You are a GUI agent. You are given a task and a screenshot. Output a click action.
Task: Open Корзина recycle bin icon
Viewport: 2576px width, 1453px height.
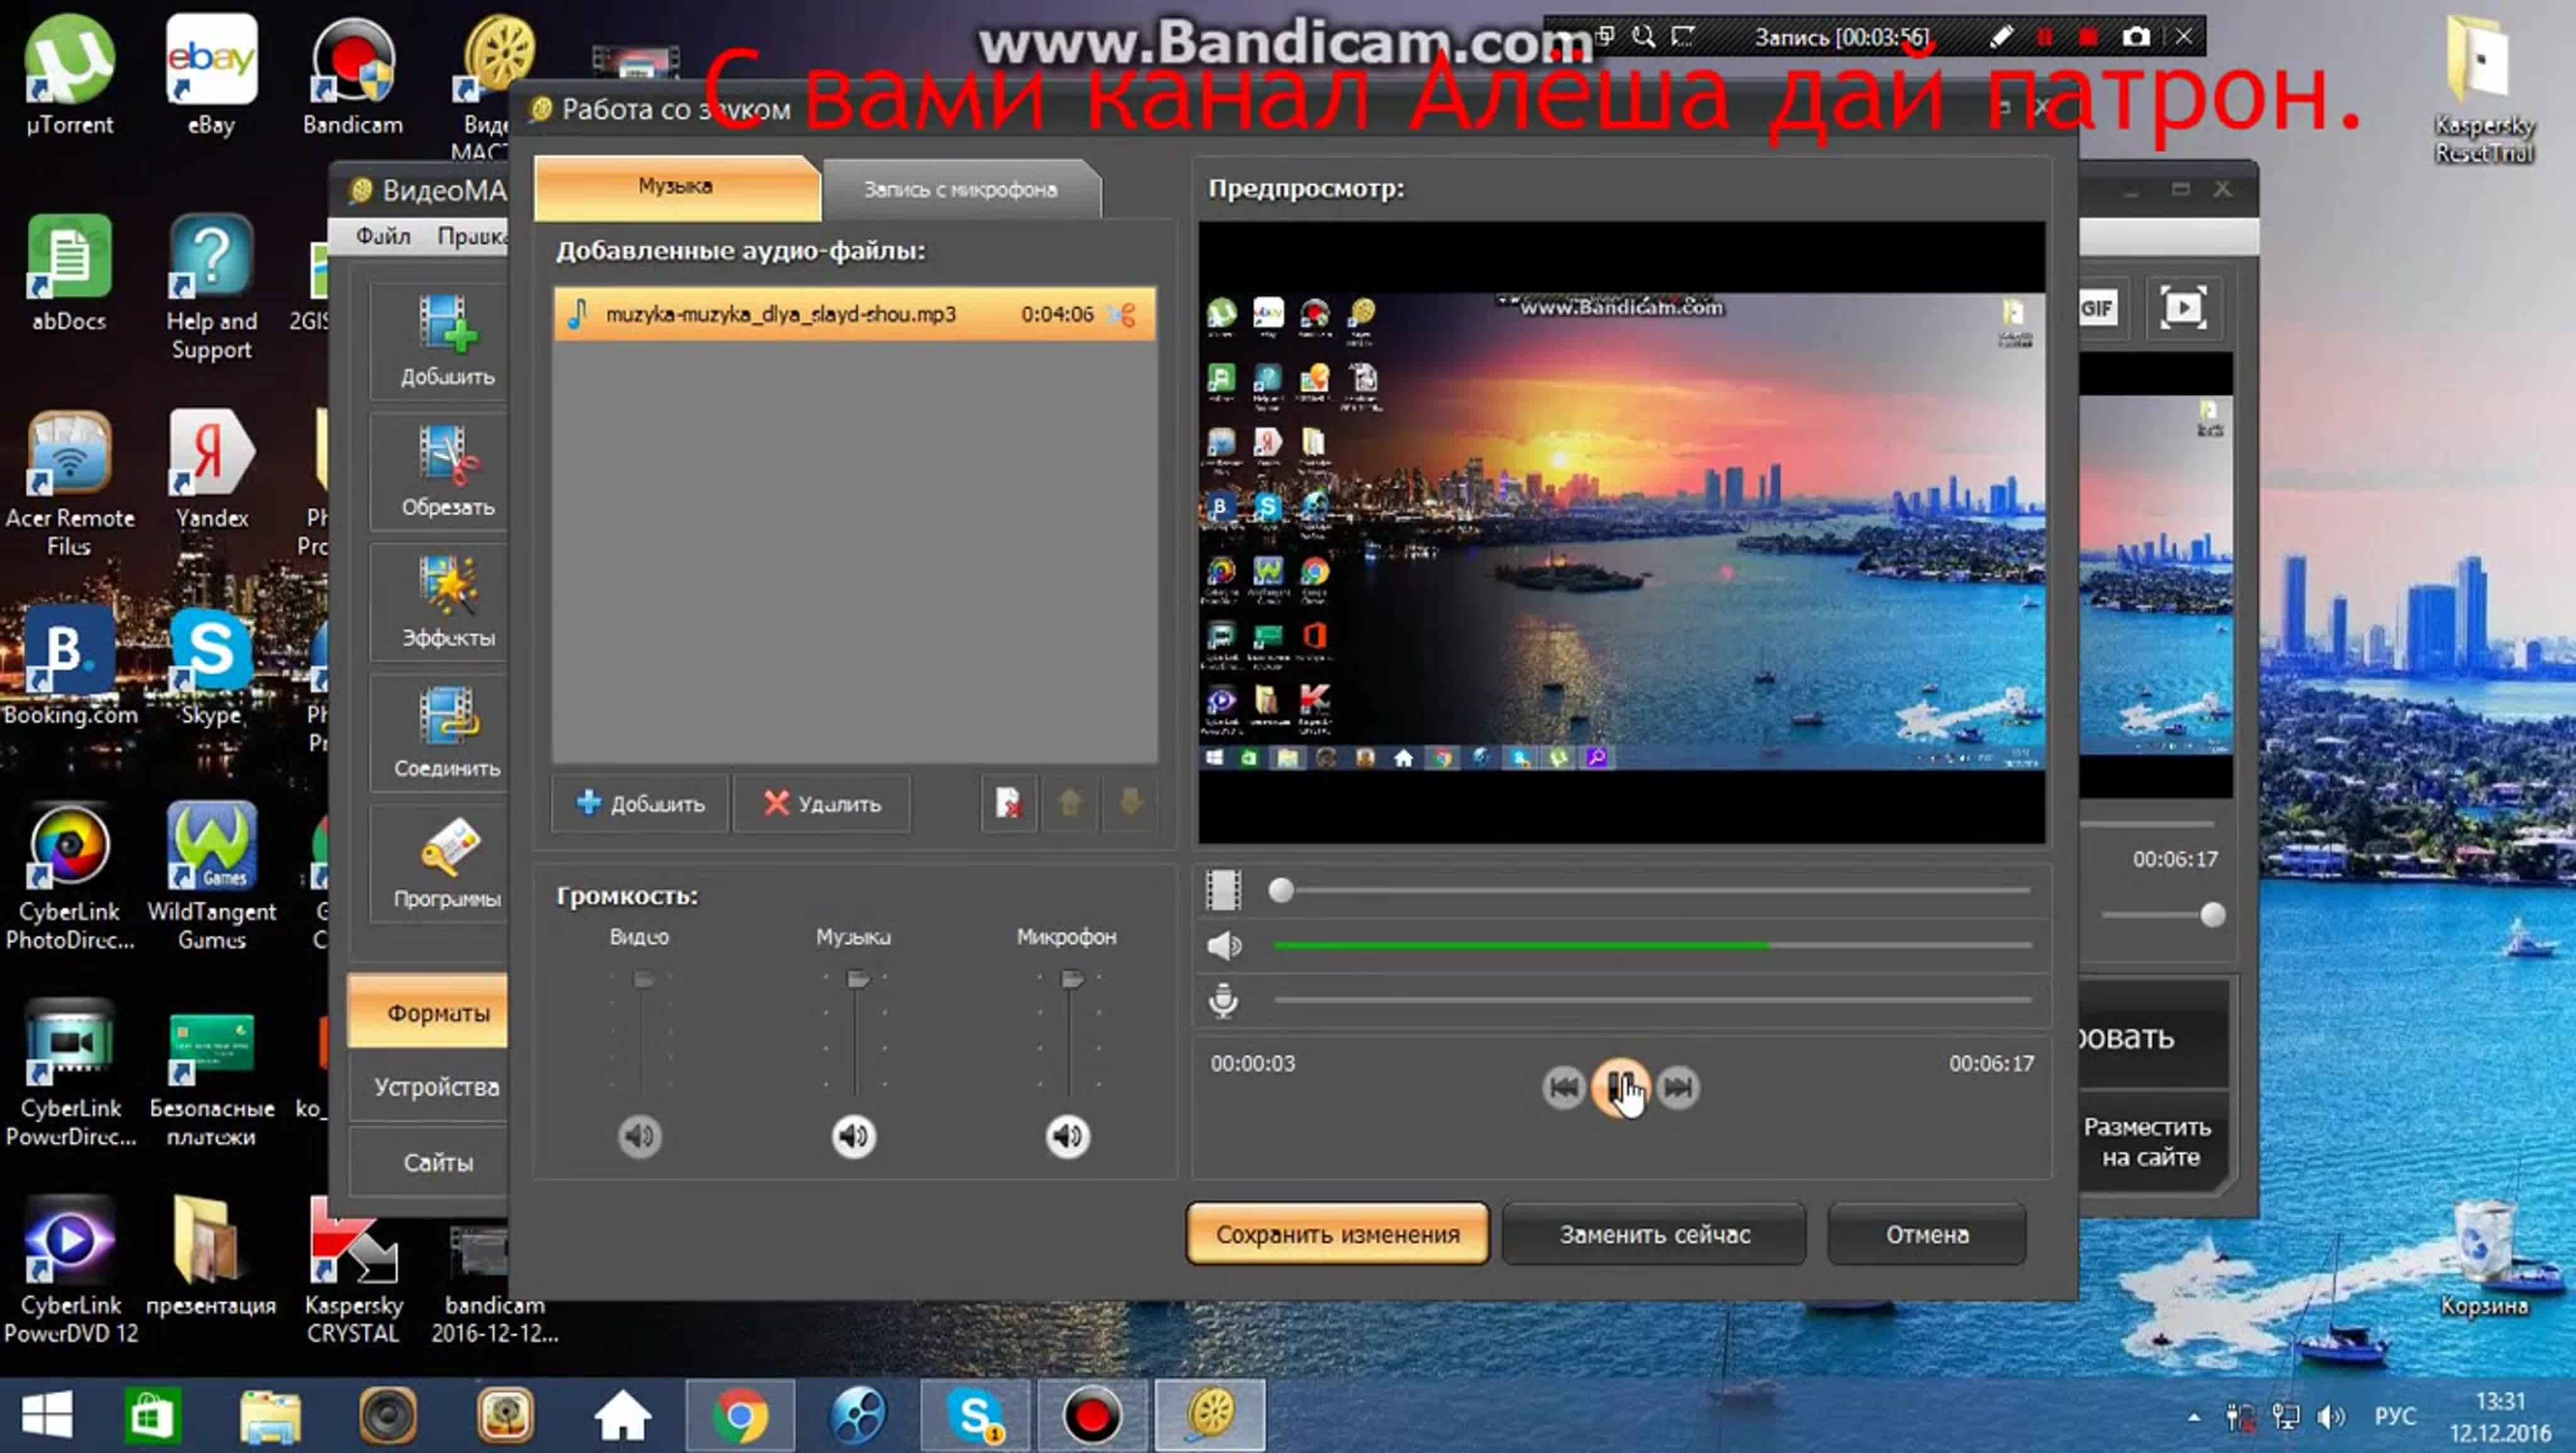pyautogui.click(x=2484, y=1258)
